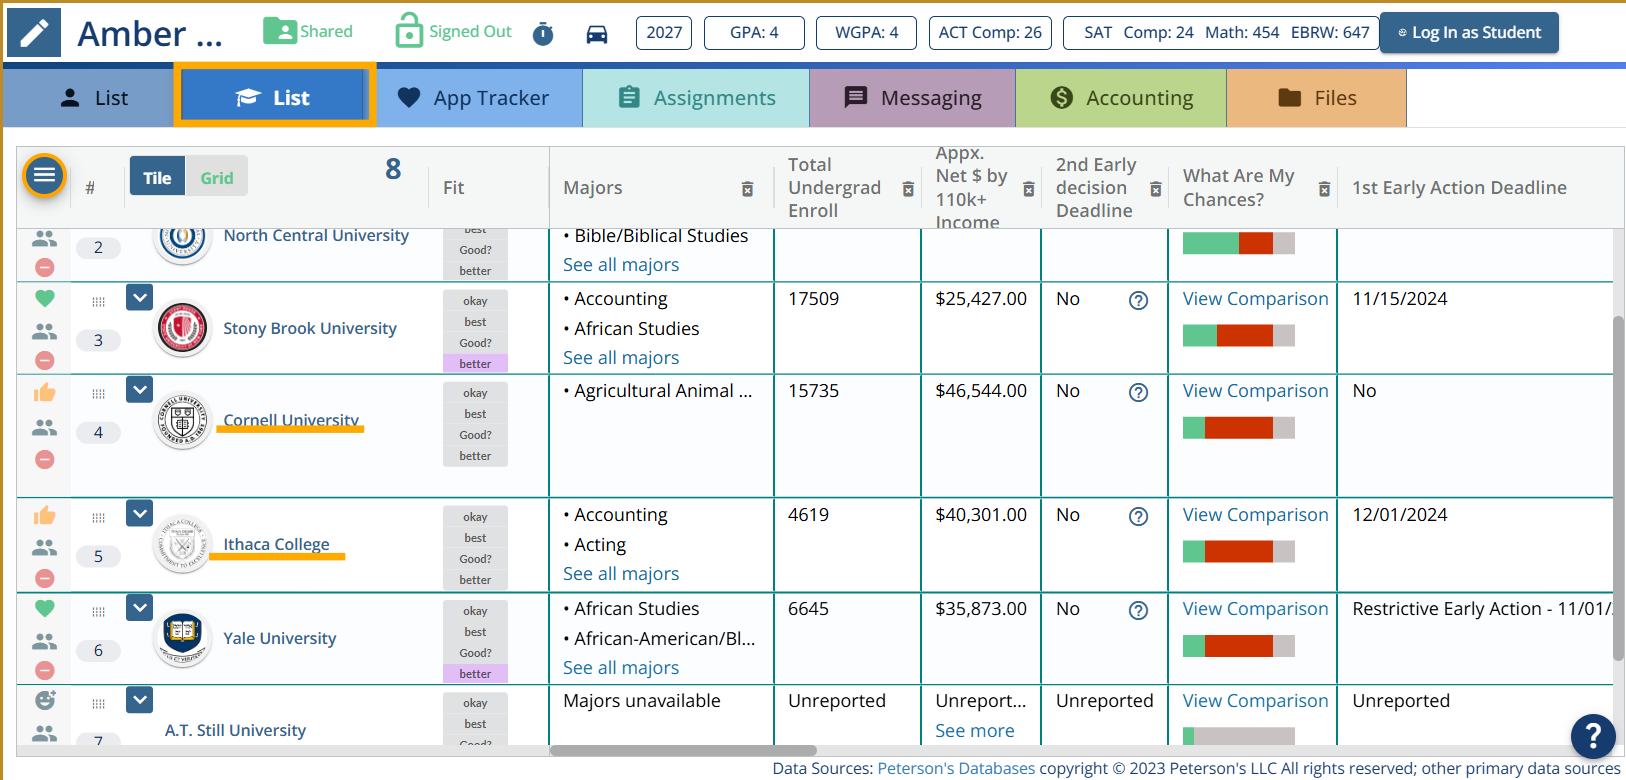Open the blue help question mark bubble
Image resolution: width=1626 pixels, height=780 pixels.
point(1593,737)
